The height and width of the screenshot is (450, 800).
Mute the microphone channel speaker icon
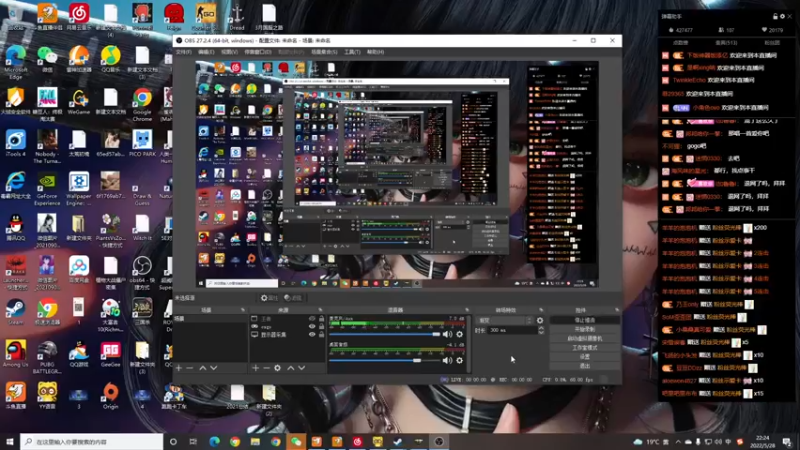pyautogui.click(x=447, y=334)
